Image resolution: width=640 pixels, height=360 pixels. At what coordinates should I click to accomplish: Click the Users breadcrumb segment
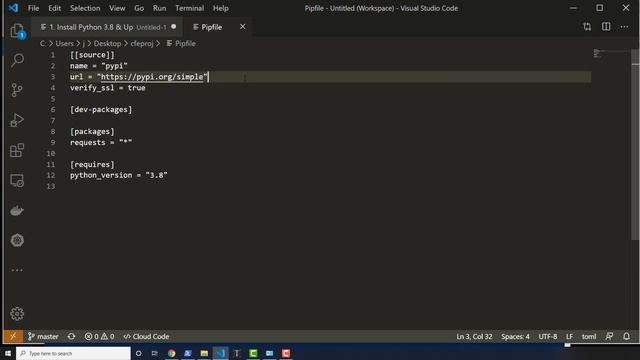(64, 43)
